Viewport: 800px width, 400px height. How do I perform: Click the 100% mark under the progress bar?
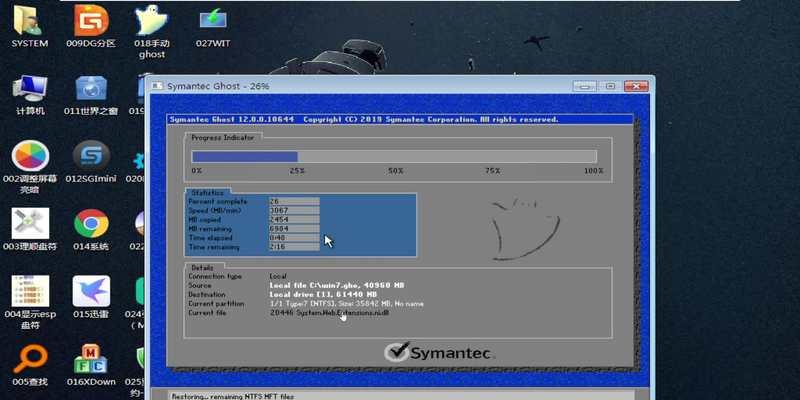pyautogui.click(x=593, y=171)
